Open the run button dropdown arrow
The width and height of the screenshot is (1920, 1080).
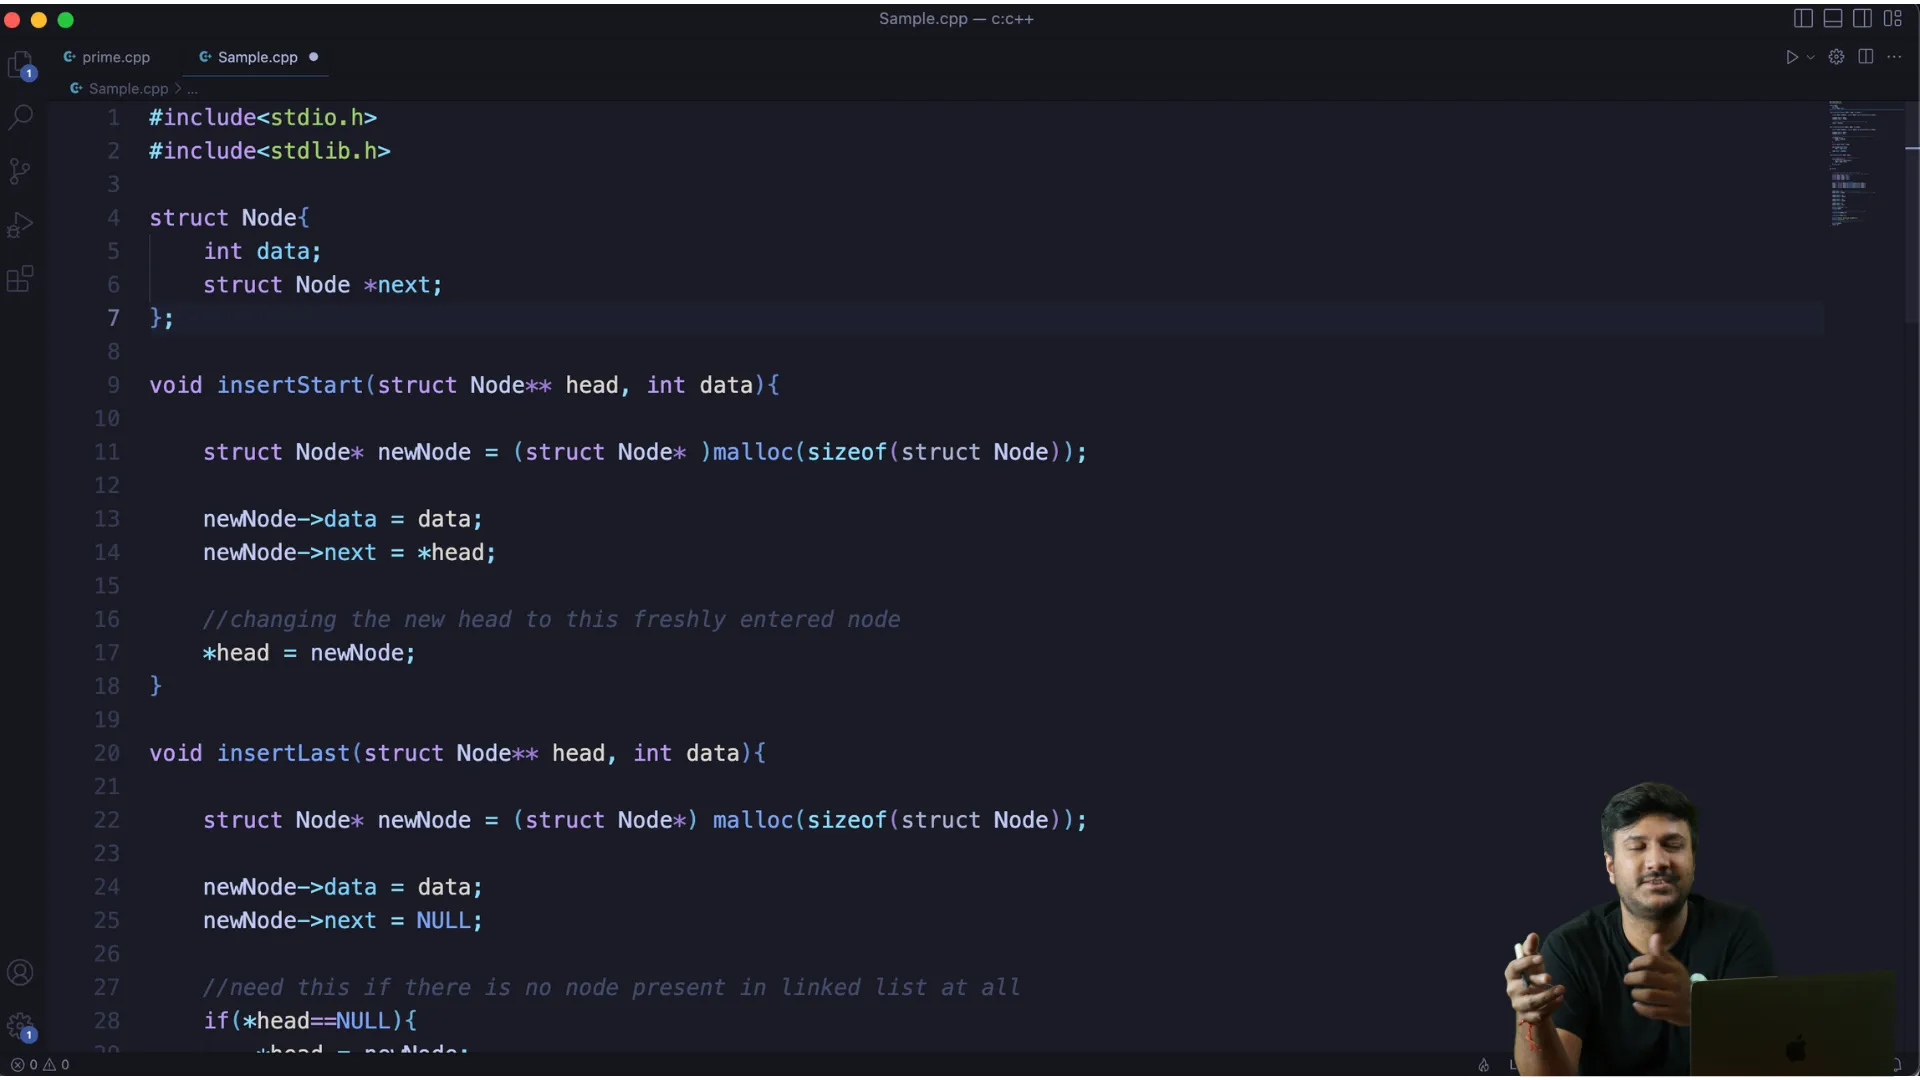point(1811,58)
